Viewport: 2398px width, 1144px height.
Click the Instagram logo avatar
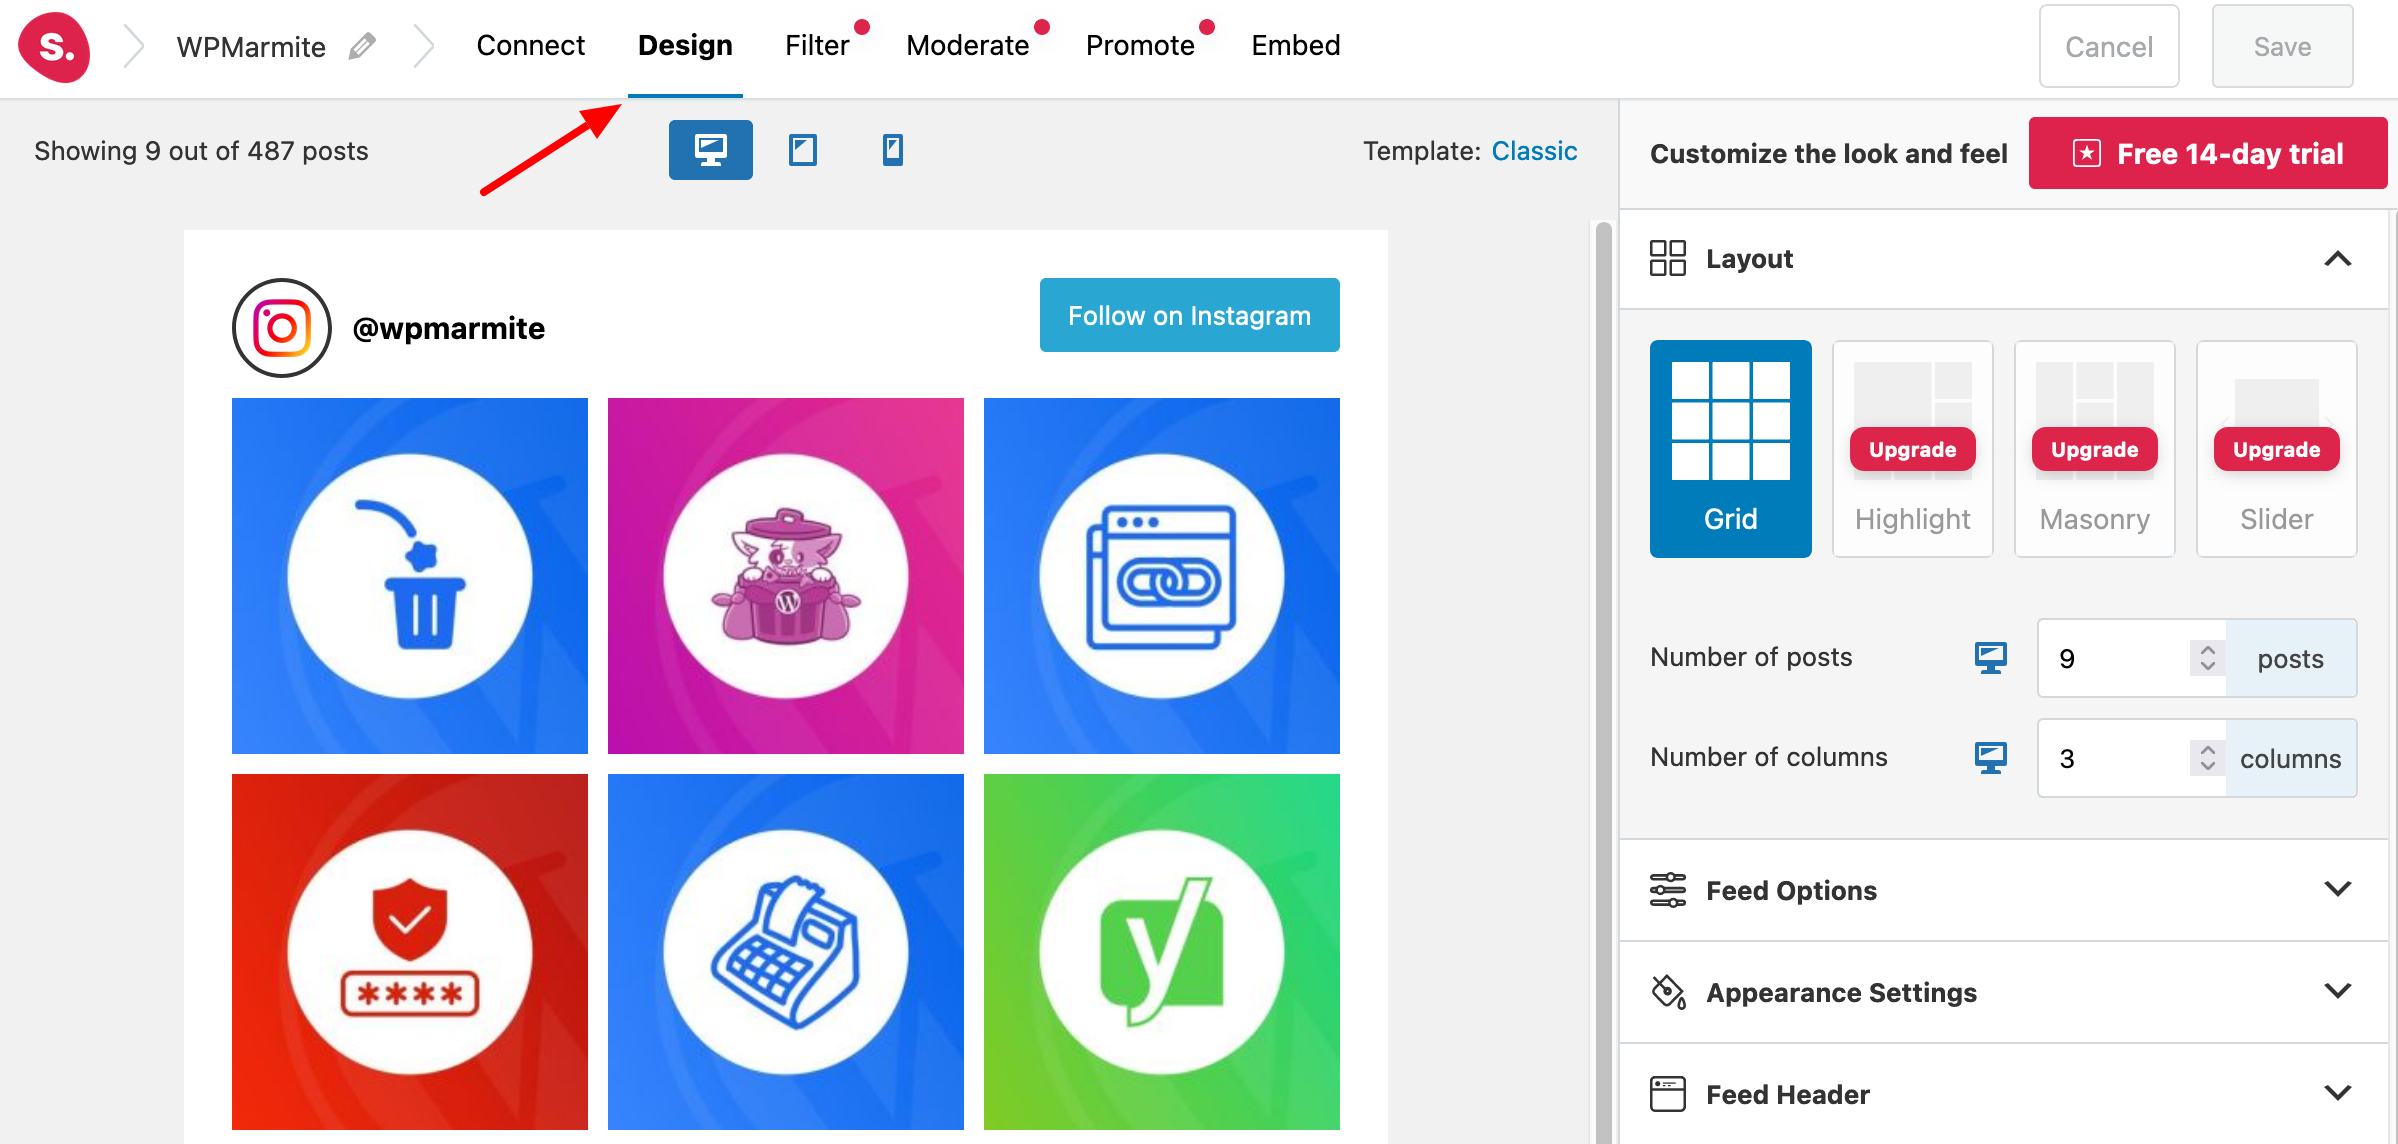click(x=282, y=328)
